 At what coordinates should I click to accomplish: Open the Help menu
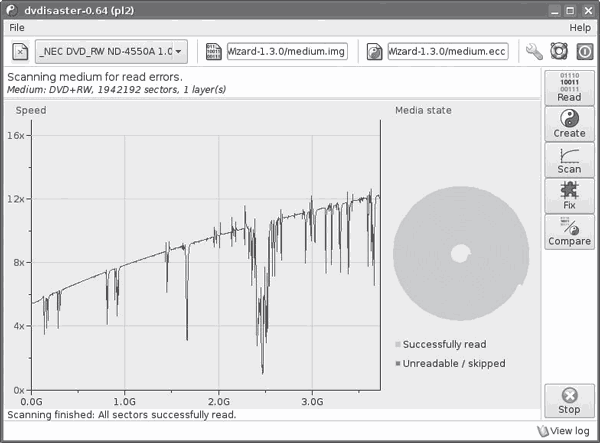580,27
